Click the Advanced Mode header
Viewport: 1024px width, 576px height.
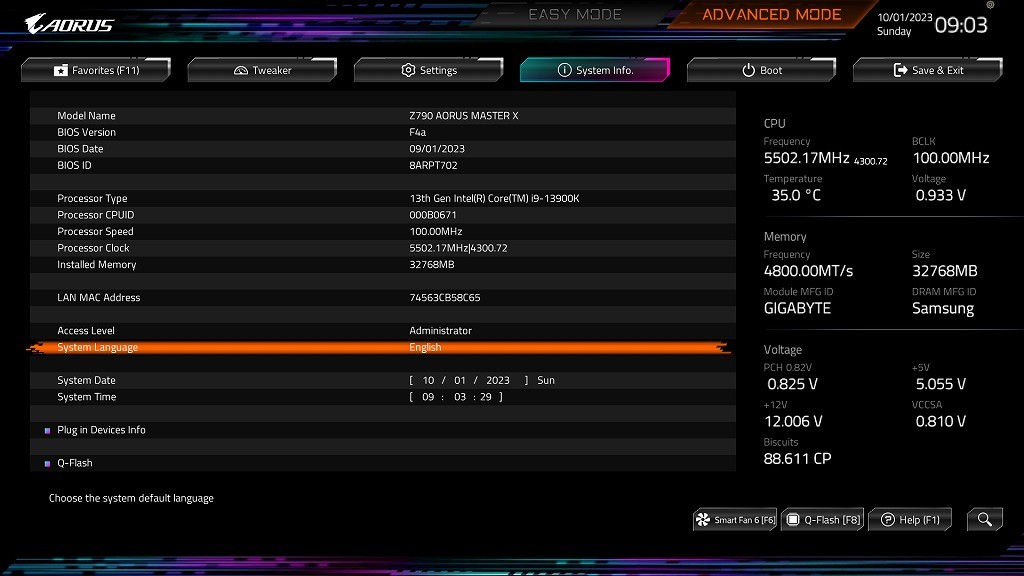(771, 14)
